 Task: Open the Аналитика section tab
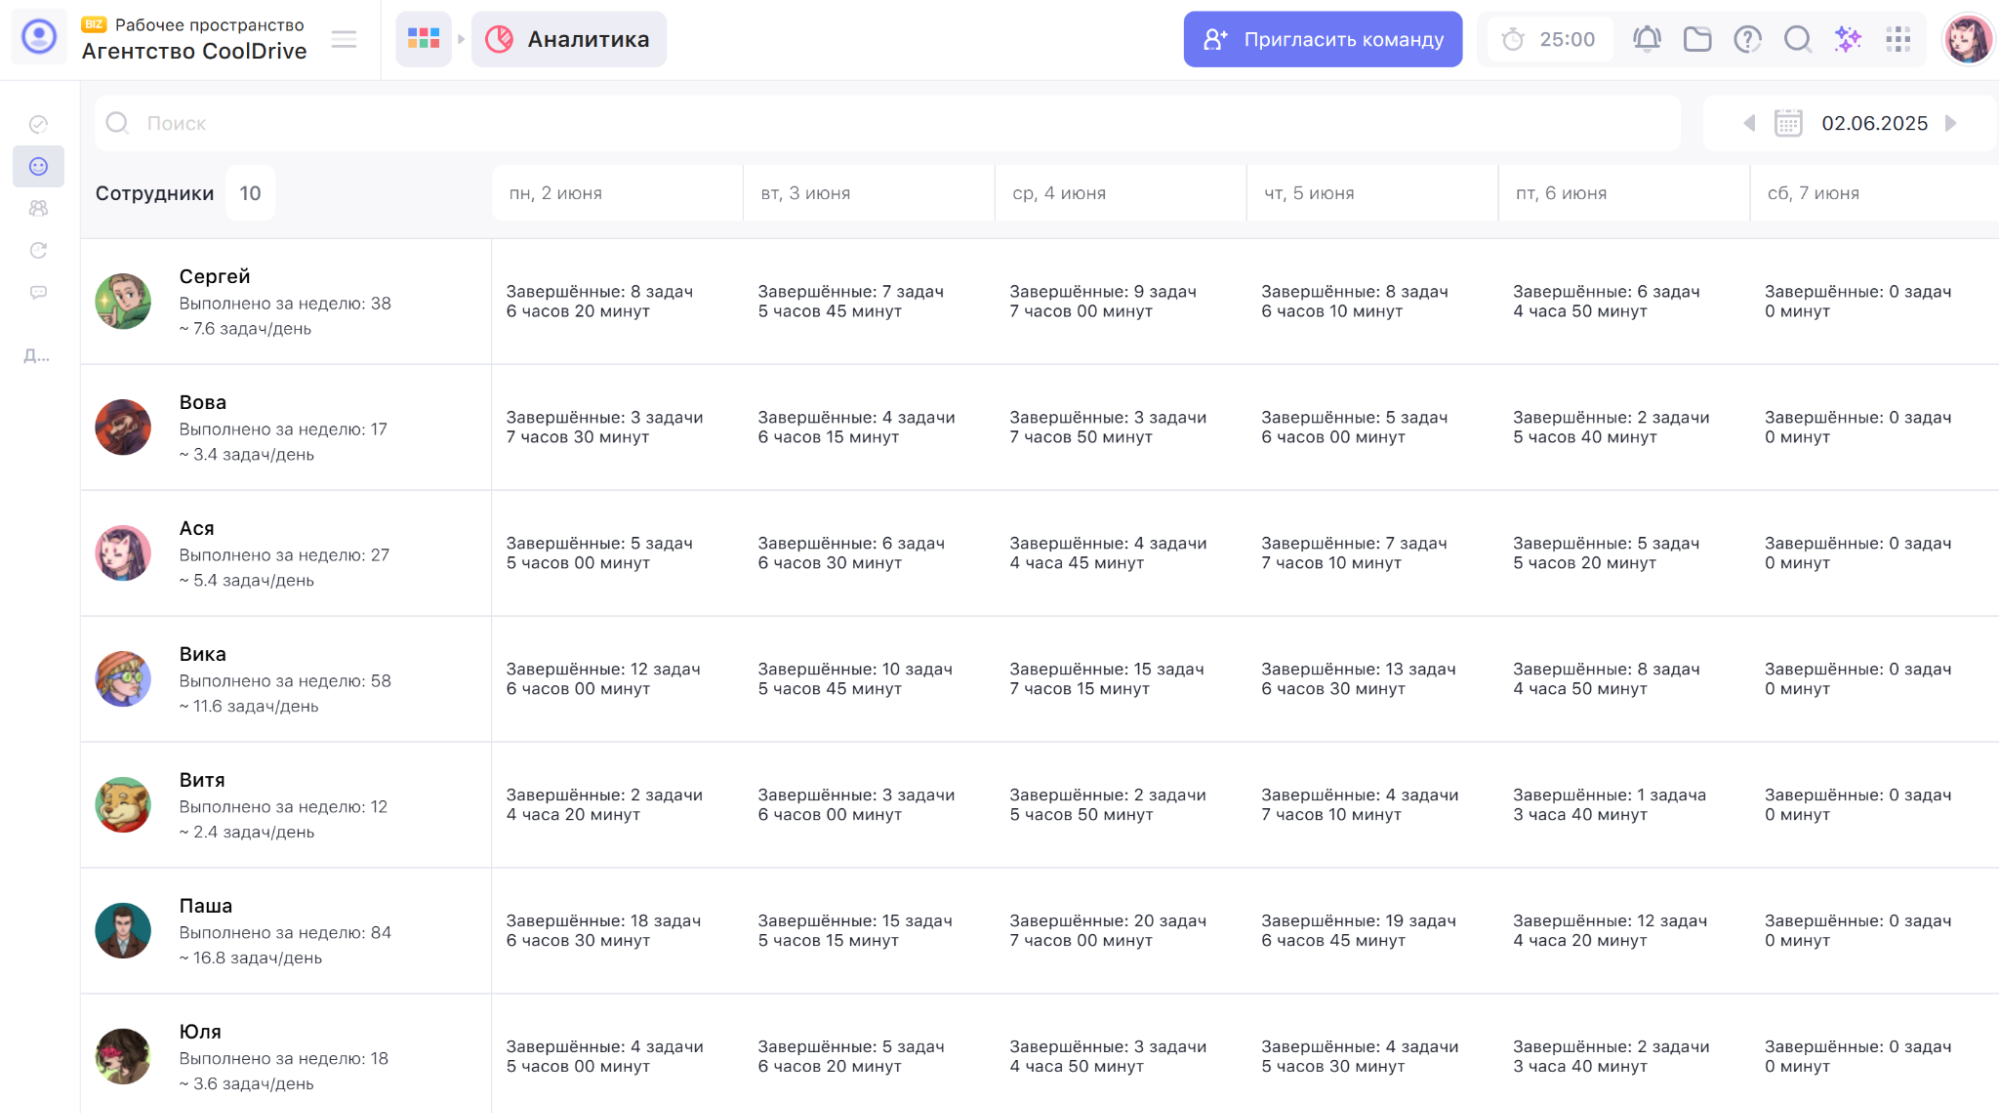(568, 39)
